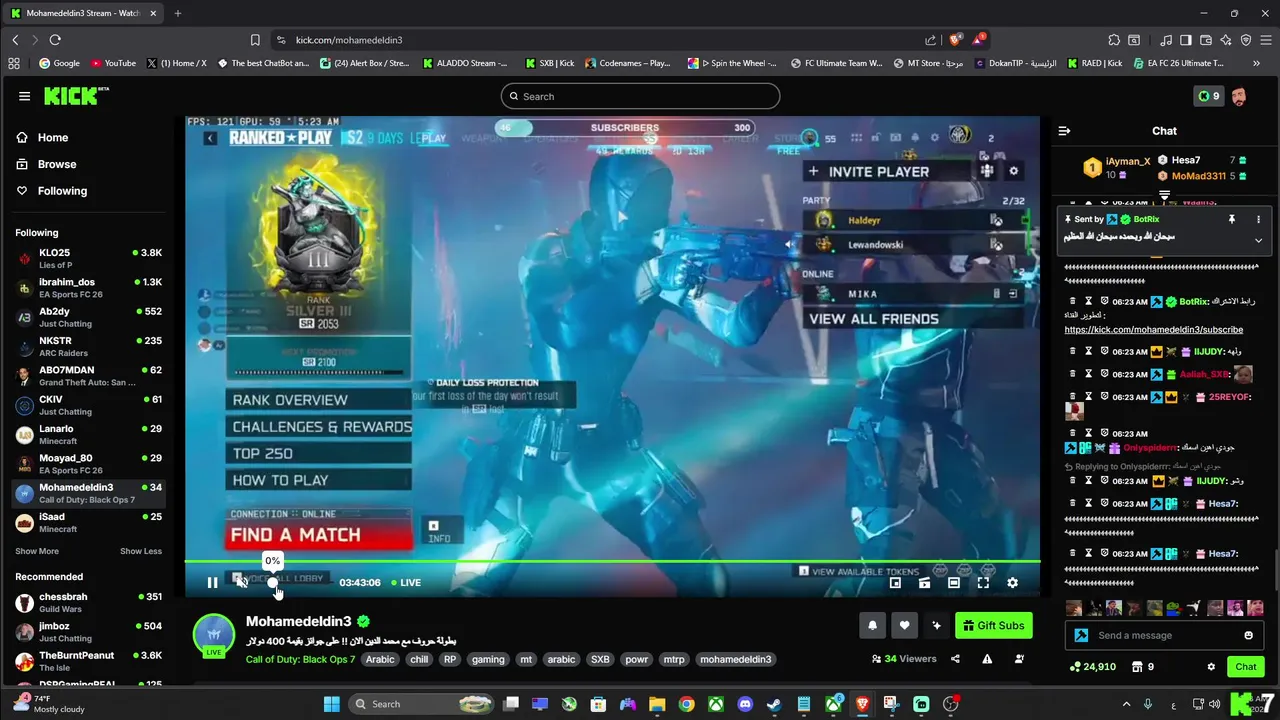Open the stream player settings gear
The height and width of the screenshot is (720, 1280).
(x=1012, y=582)
